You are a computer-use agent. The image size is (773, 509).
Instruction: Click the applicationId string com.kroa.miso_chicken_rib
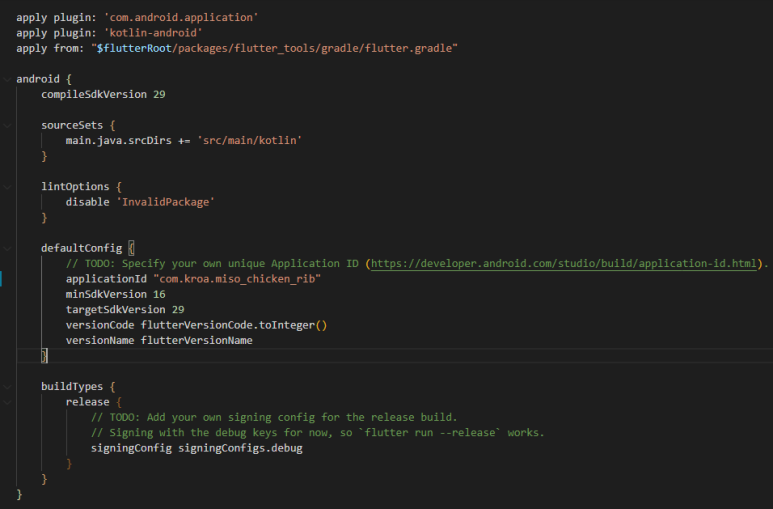(x=237, y=279)
